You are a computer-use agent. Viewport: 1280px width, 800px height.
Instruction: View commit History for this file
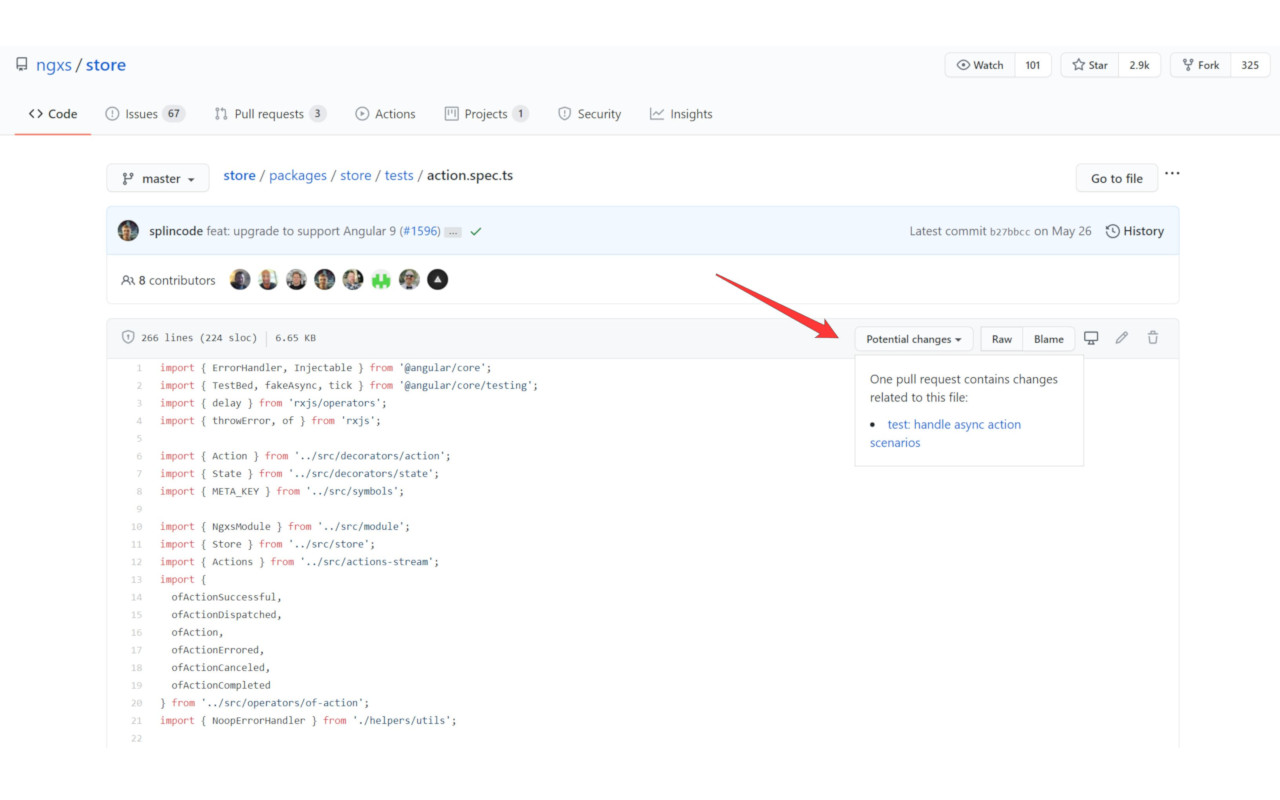1134,230
